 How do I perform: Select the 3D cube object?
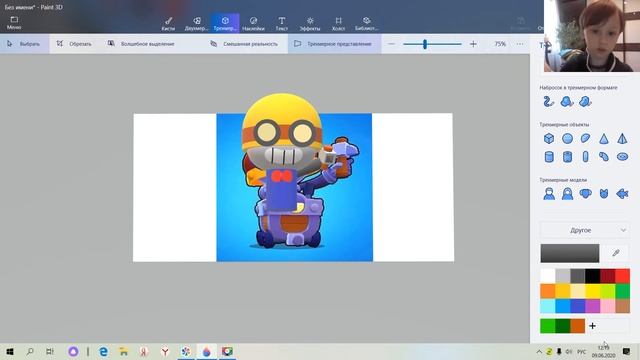[x=549, y=138]
